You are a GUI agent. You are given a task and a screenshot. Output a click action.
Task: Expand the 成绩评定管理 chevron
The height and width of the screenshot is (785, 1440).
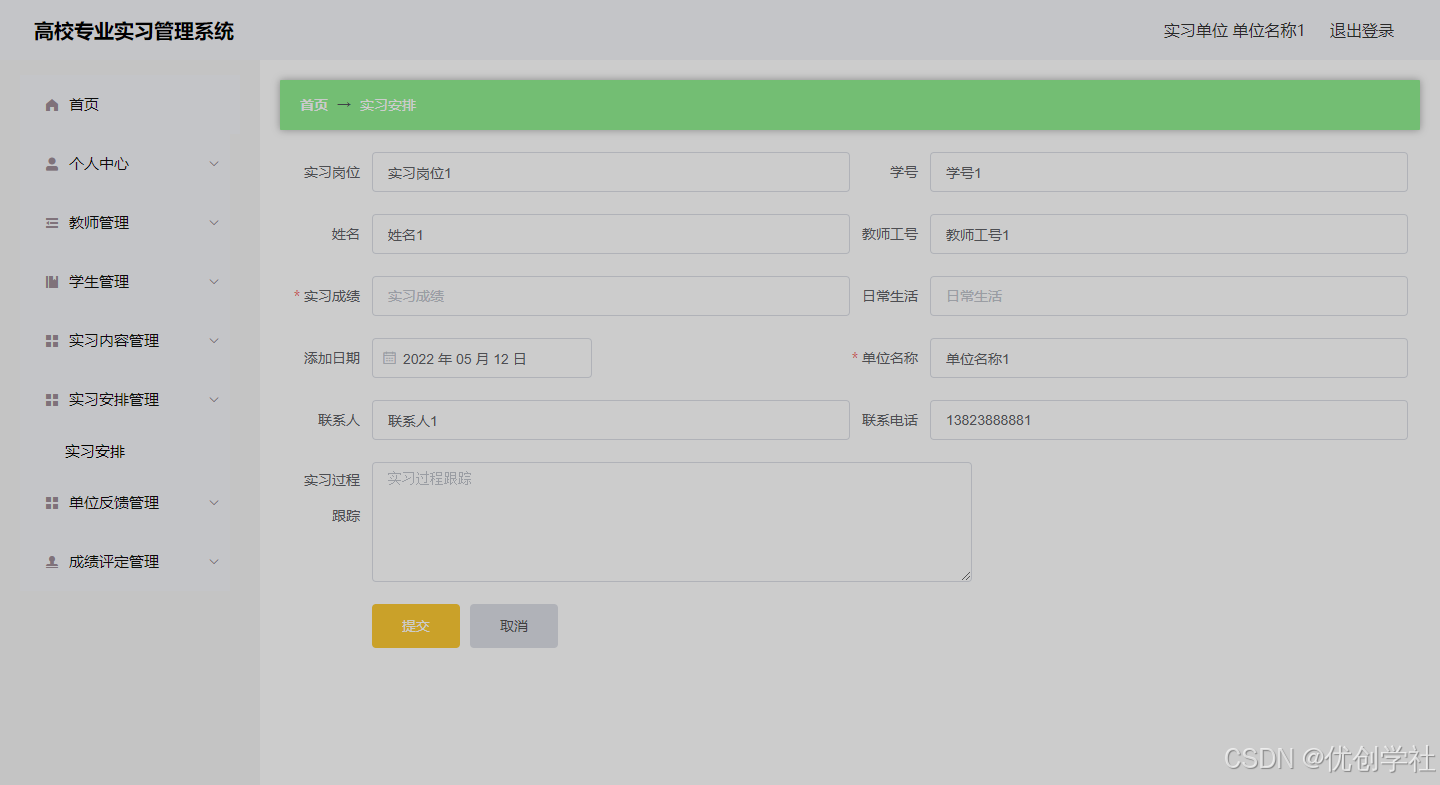(x=214, y=562)
